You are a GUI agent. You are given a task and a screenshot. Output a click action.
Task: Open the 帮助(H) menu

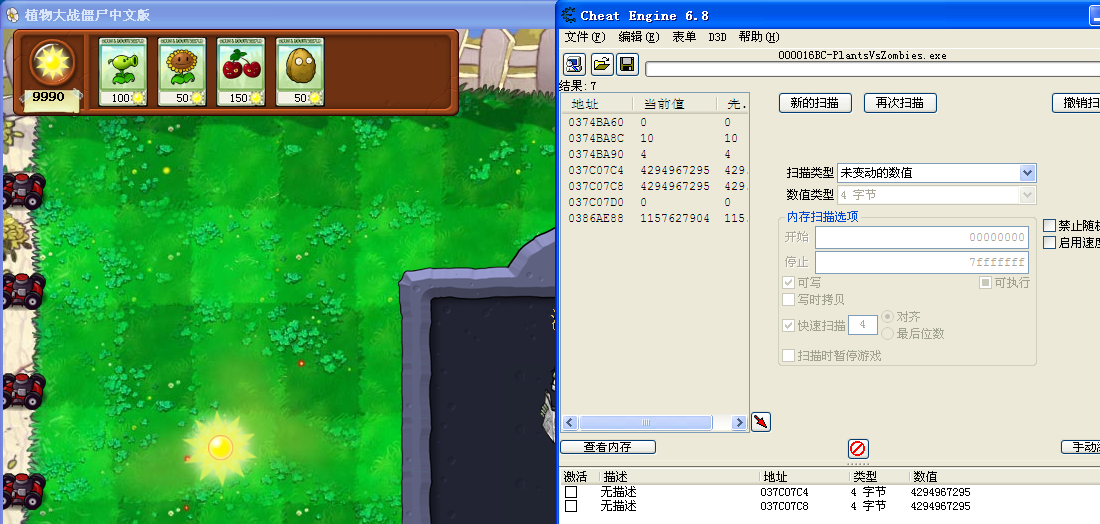(759, 37)
